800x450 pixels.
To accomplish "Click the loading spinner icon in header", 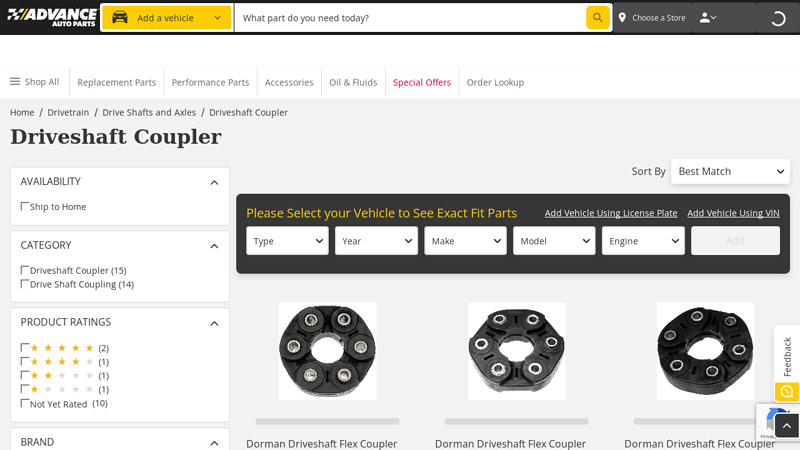I will pos(778,19).
